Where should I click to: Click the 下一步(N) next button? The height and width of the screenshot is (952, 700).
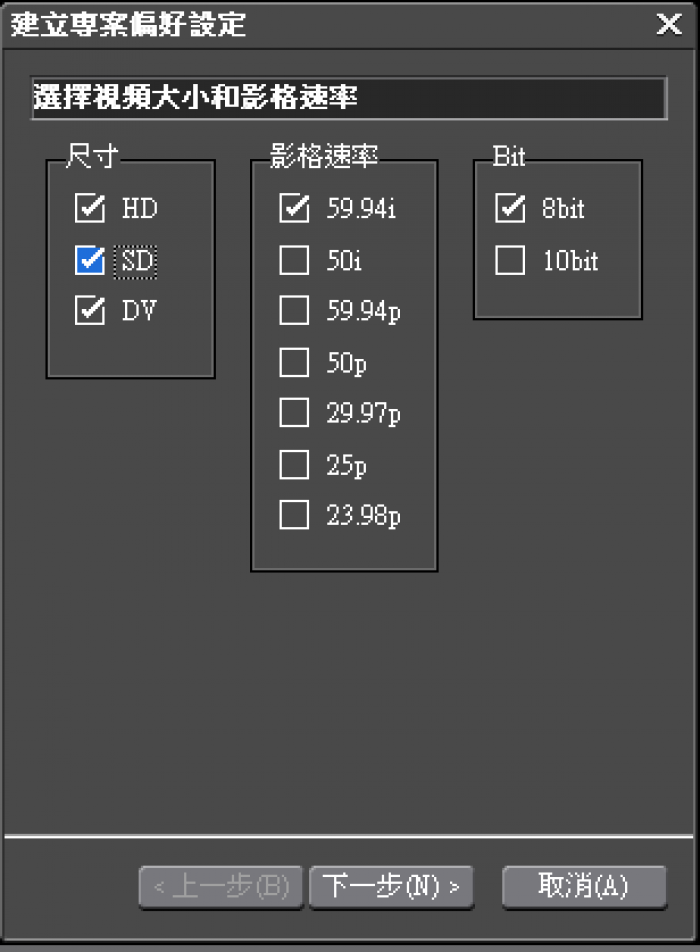click(391, 887)
